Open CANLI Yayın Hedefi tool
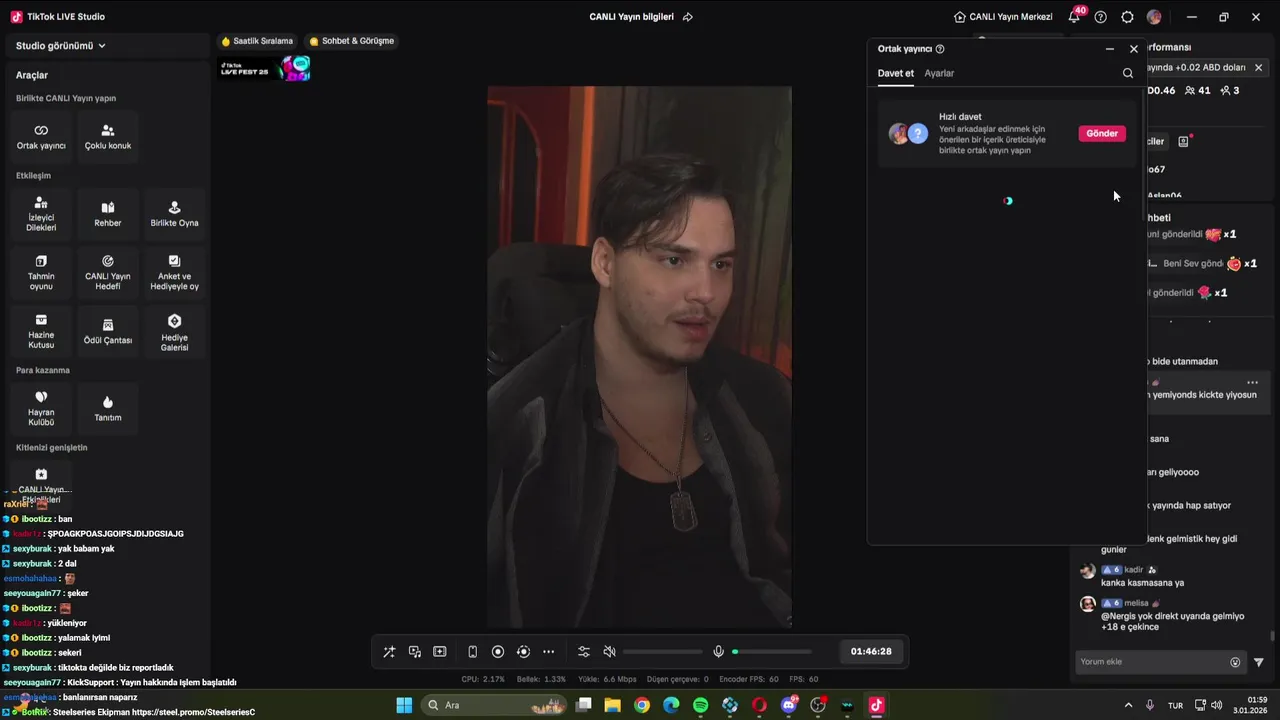 (x=108, y=272)
